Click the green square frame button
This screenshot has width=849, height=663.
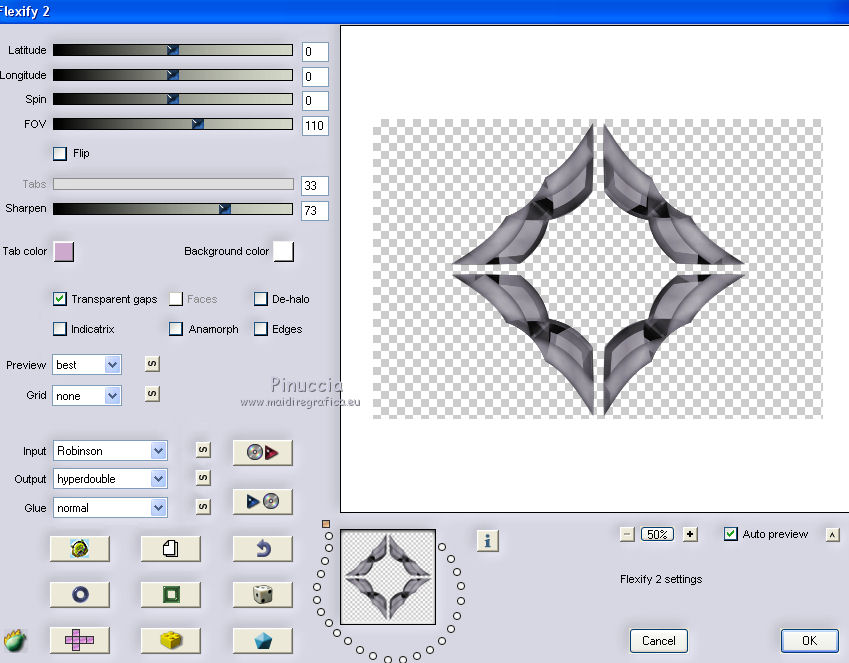171,595
